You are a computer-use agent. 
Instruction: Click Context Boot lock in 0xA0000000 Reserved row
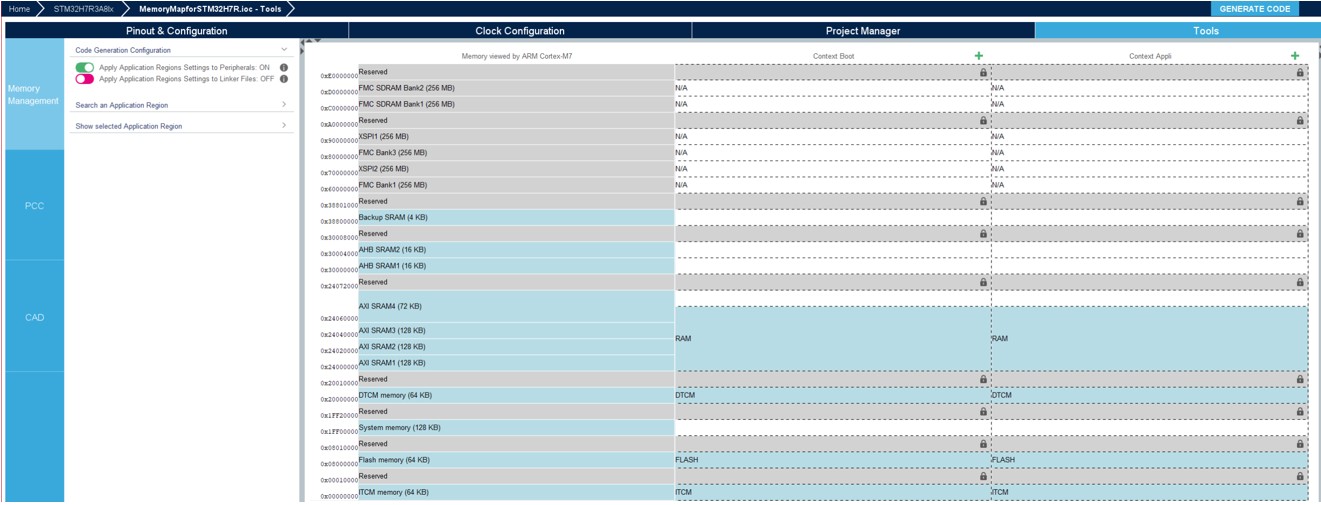coord(983,121)
